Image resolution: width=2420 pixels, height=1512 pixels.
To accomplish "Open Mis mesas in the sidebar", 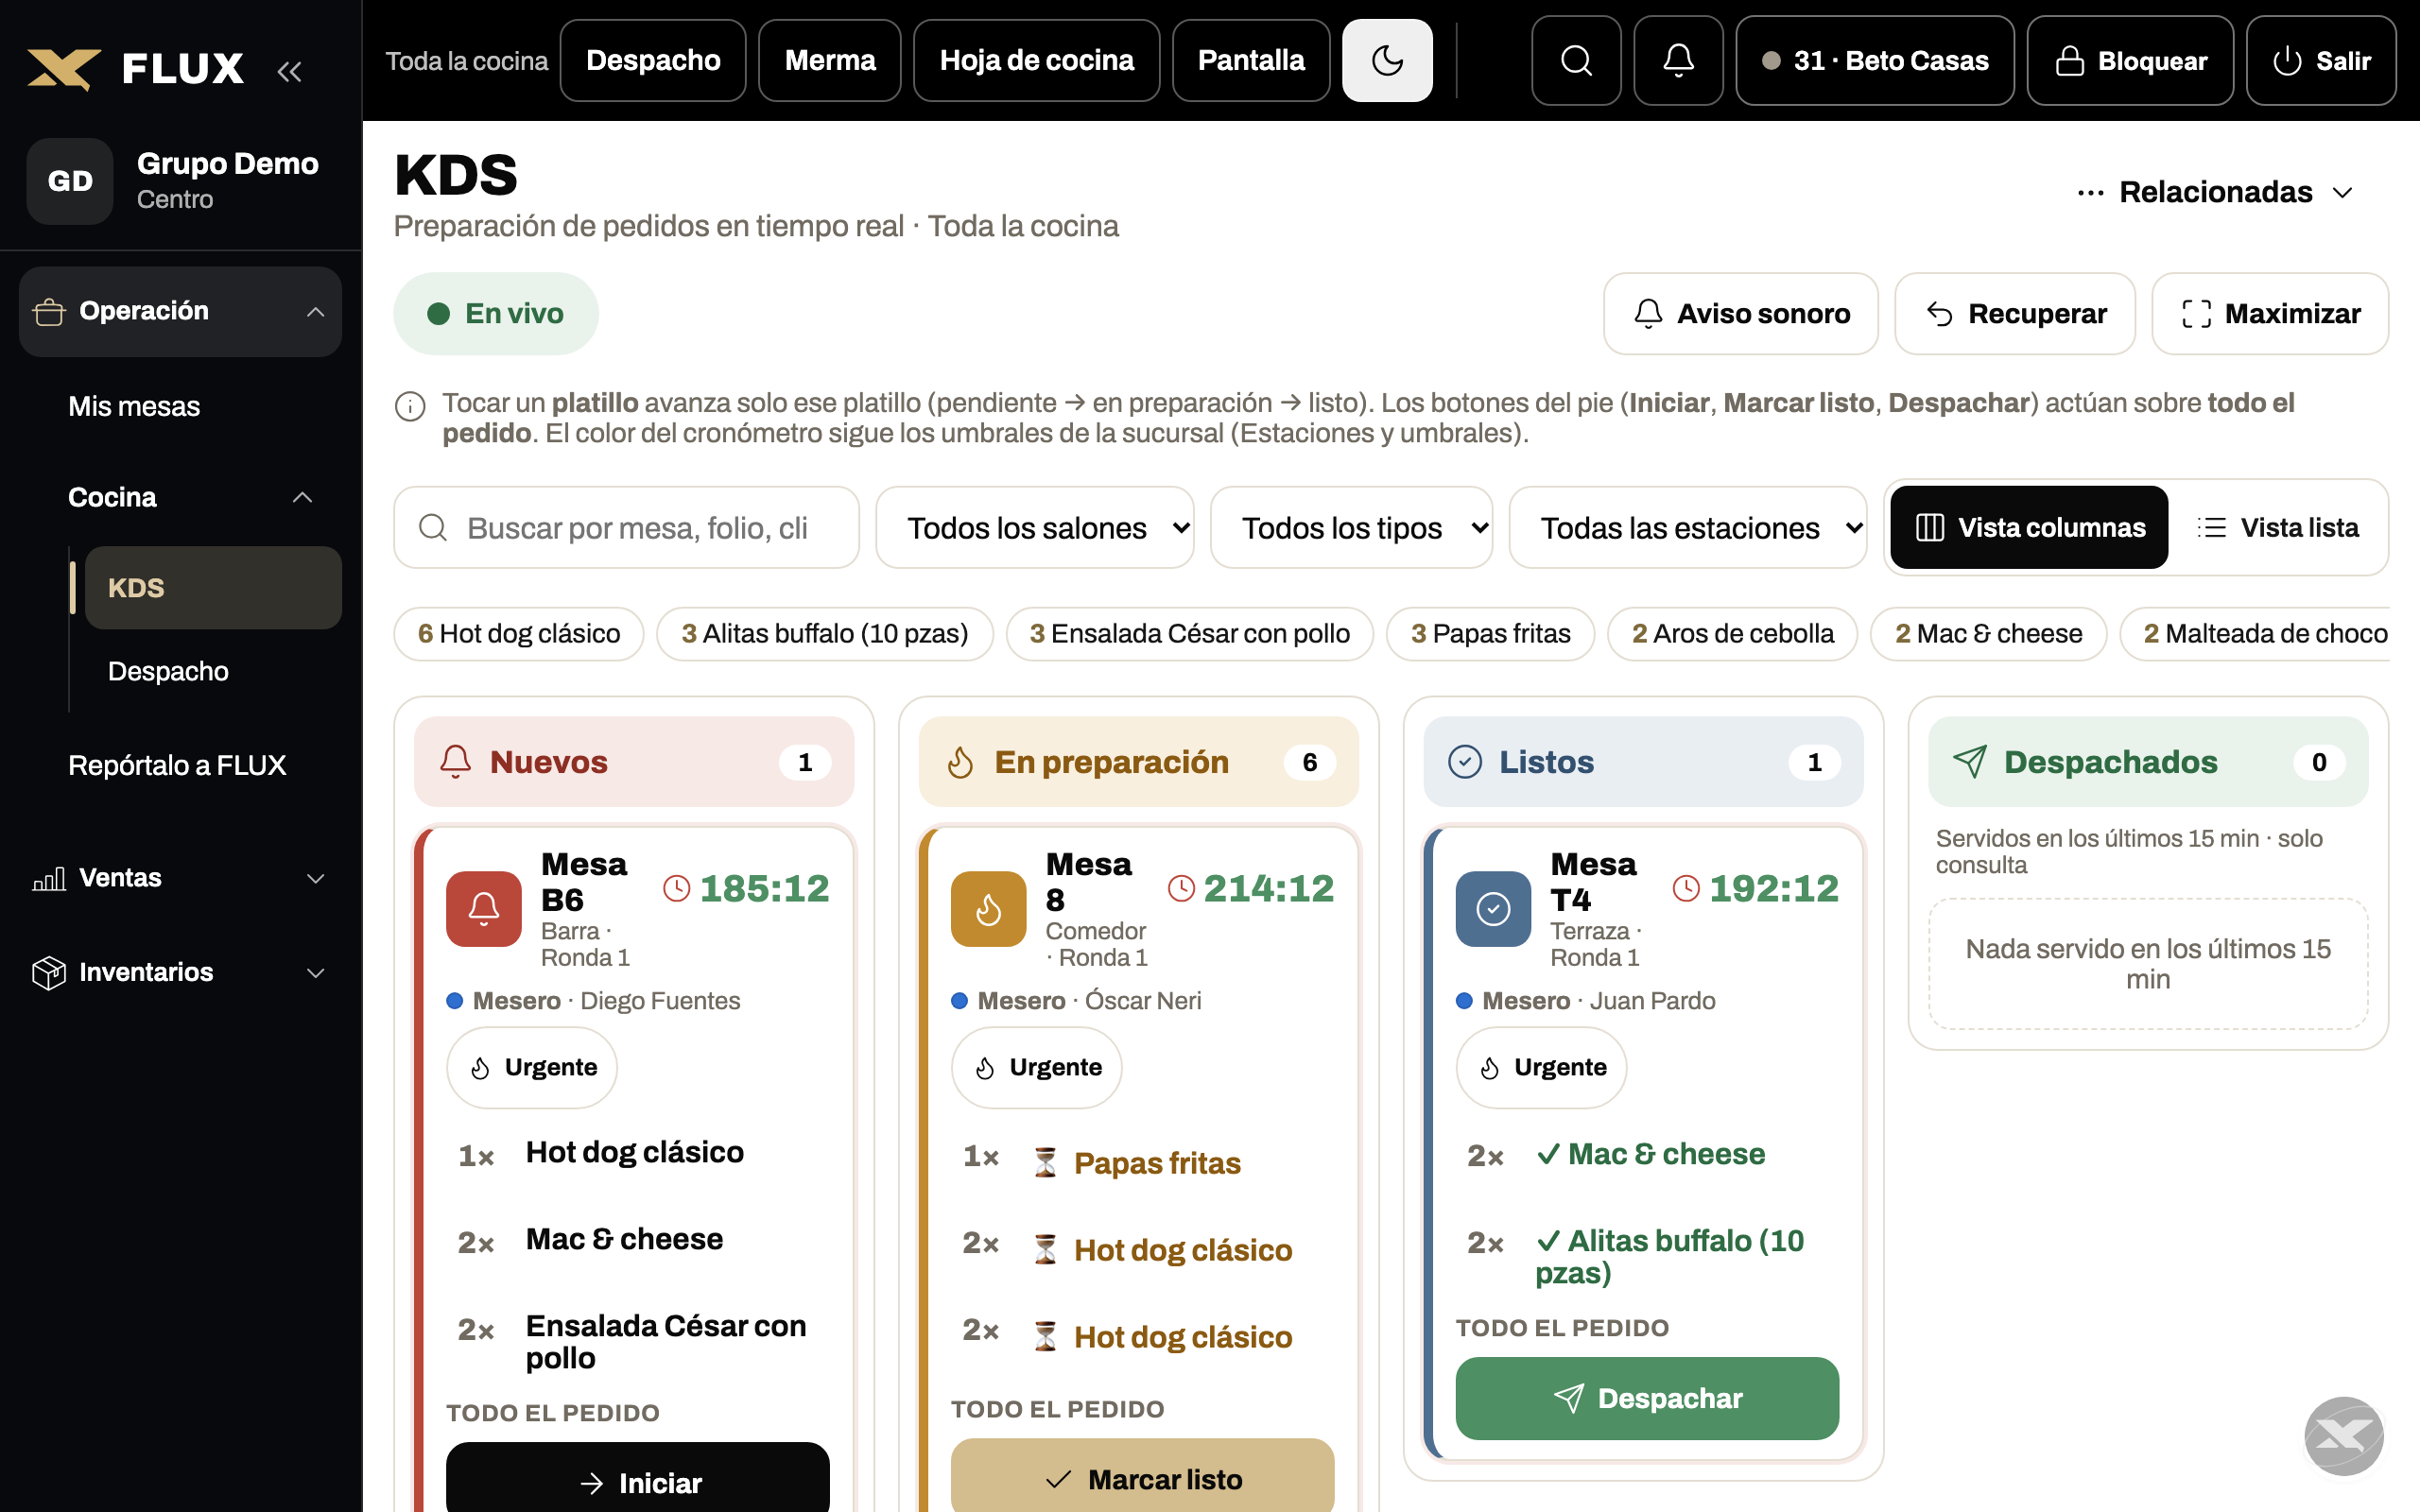I will click(134, 406).
